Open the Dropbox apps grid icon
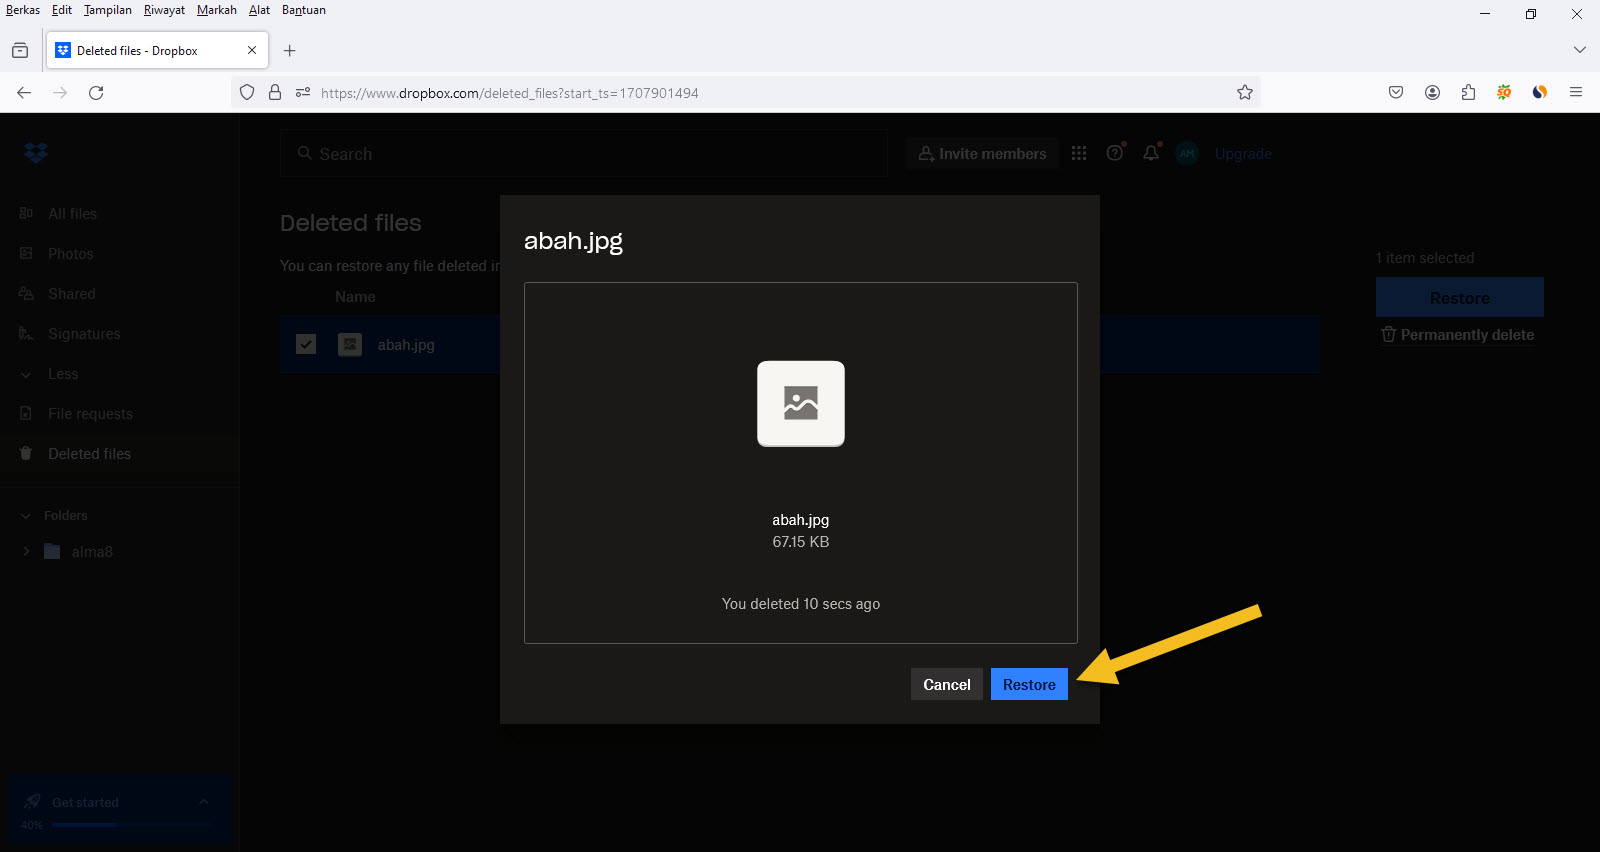This screenshot has width=1600, height=852. pos(1079,153)
